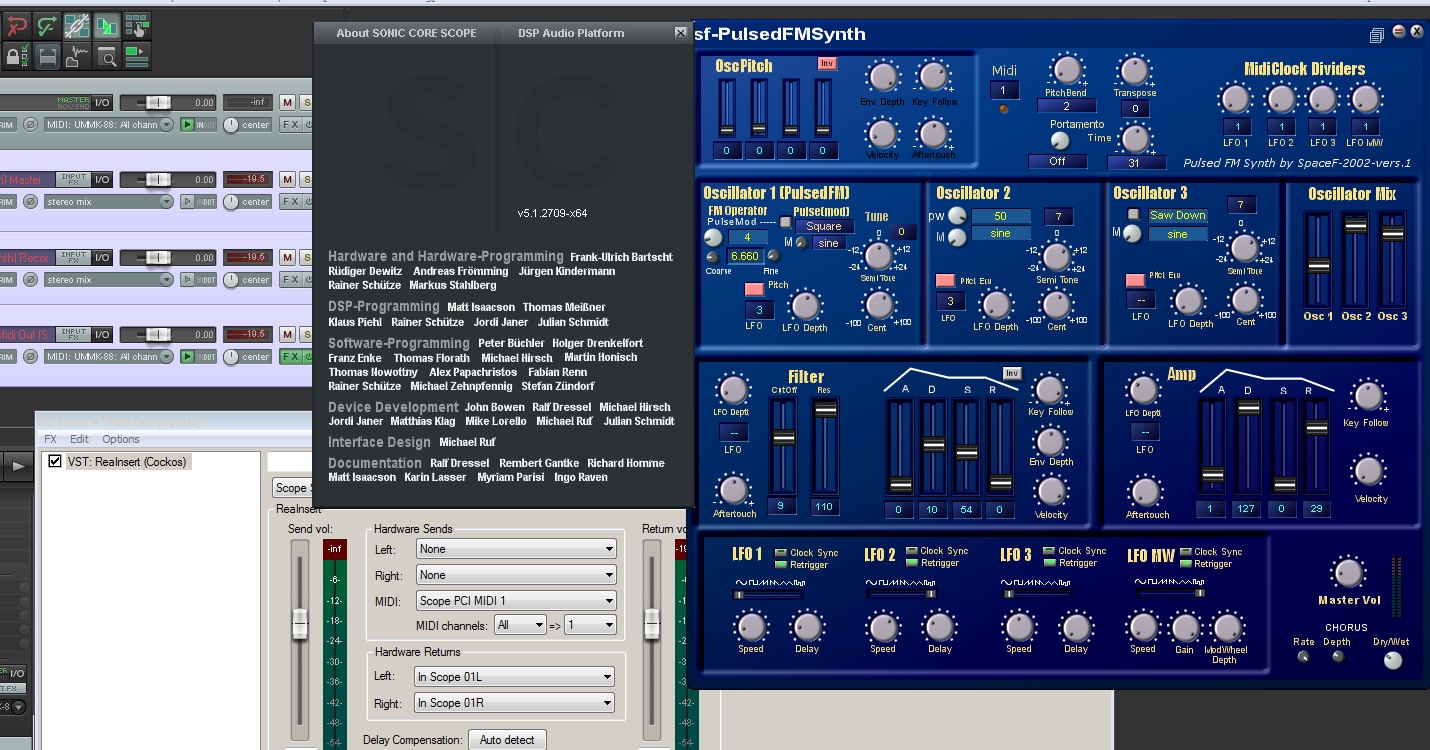Image resolution: width=1430 pixels, height=750 pixels.
Task: Click the Auto detect delay compensation button
Action: [x=507, y=740]
